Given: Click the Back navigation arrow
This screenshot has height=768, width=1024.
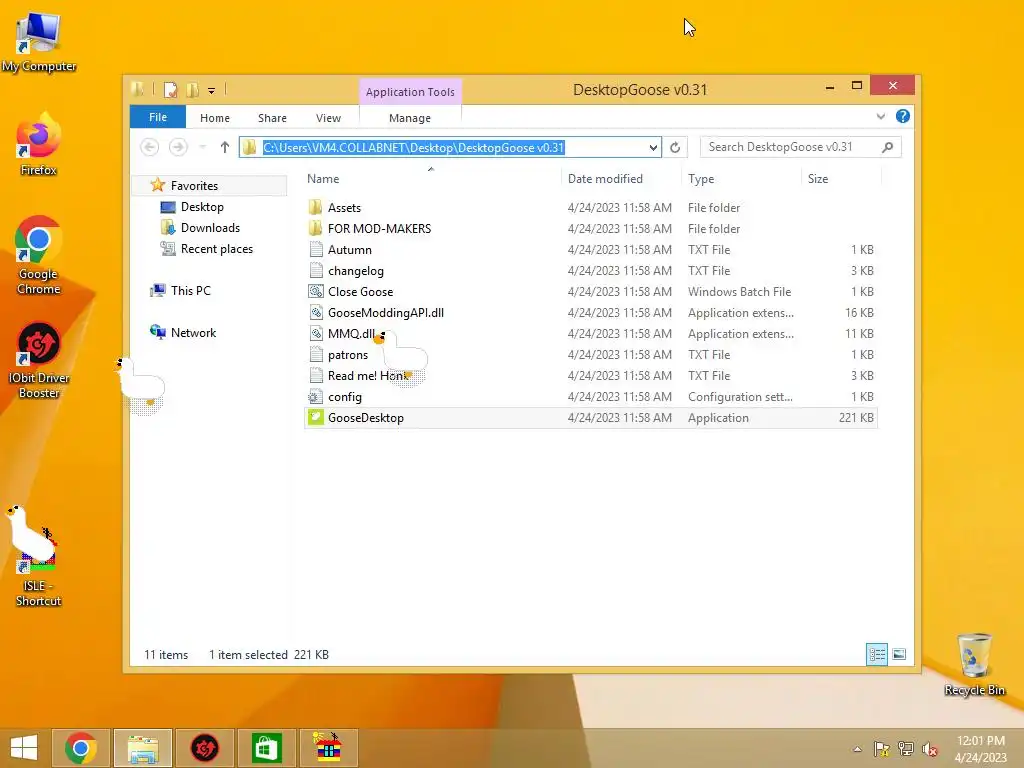Looking at the screenshot, I should pos(150,147).
